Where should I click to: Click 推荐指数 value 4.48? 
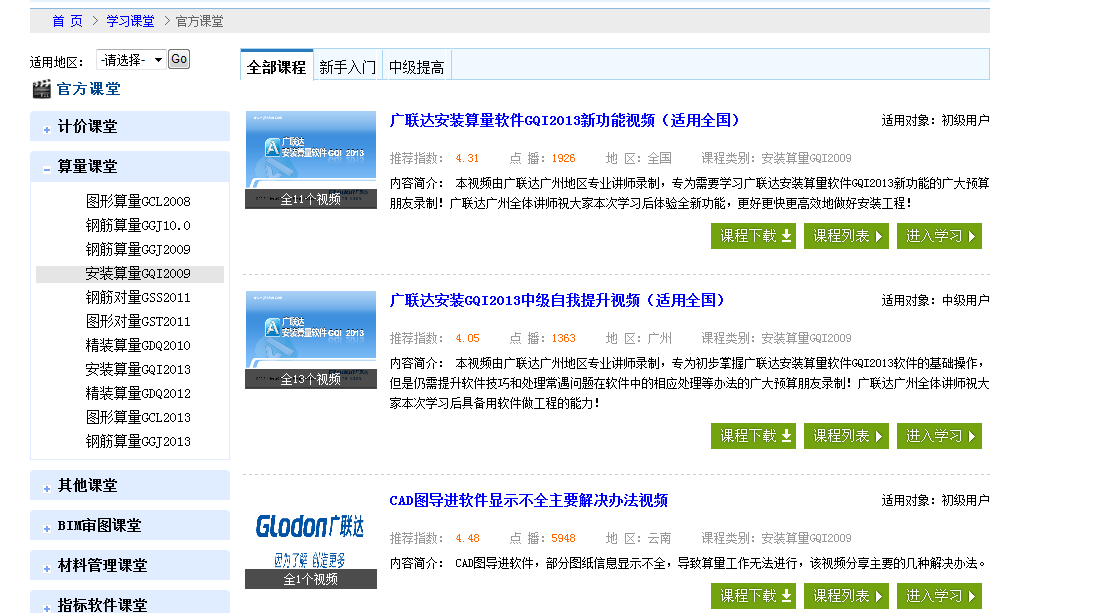467,538
